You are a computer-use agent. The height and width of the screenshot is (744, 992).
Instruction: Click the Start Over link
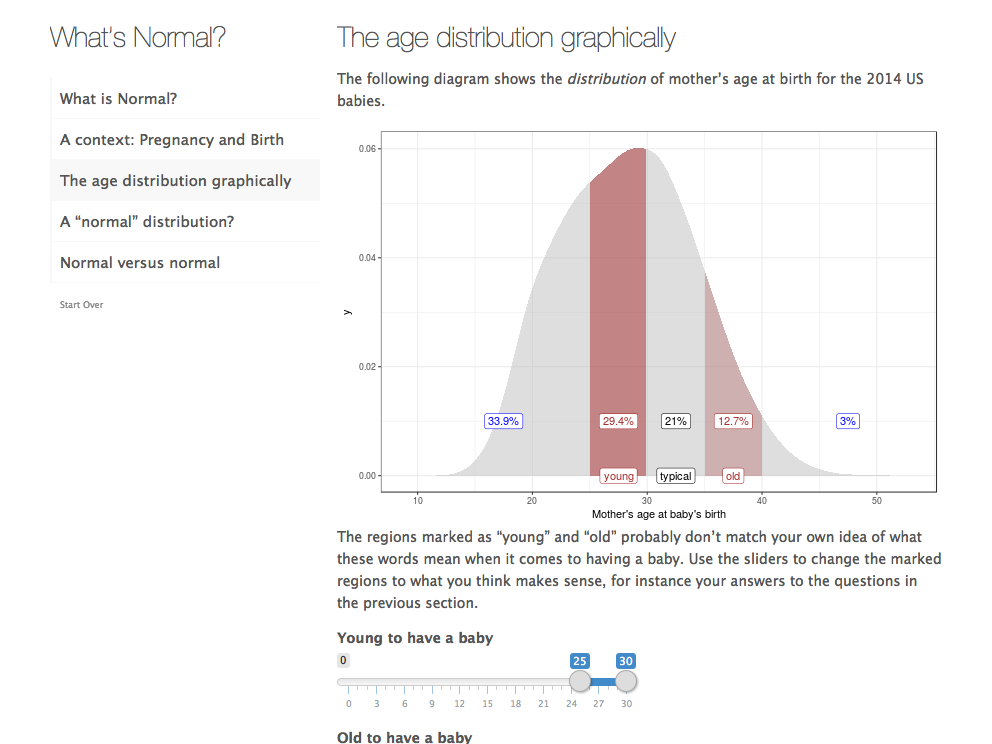81,305
